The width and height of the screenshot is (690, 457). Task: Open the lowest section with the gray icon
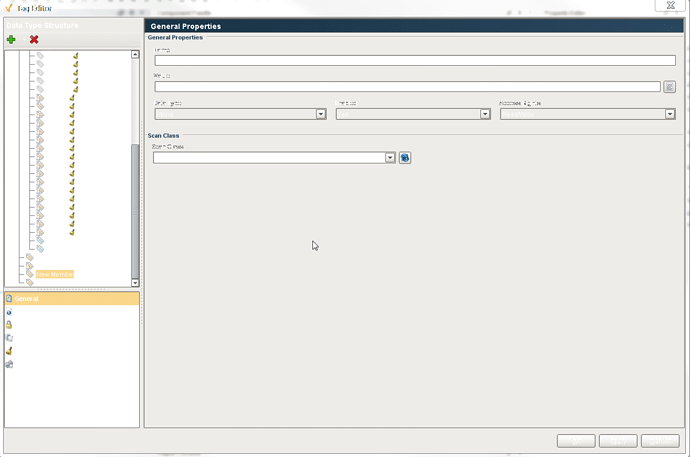(x=9, y=364)
